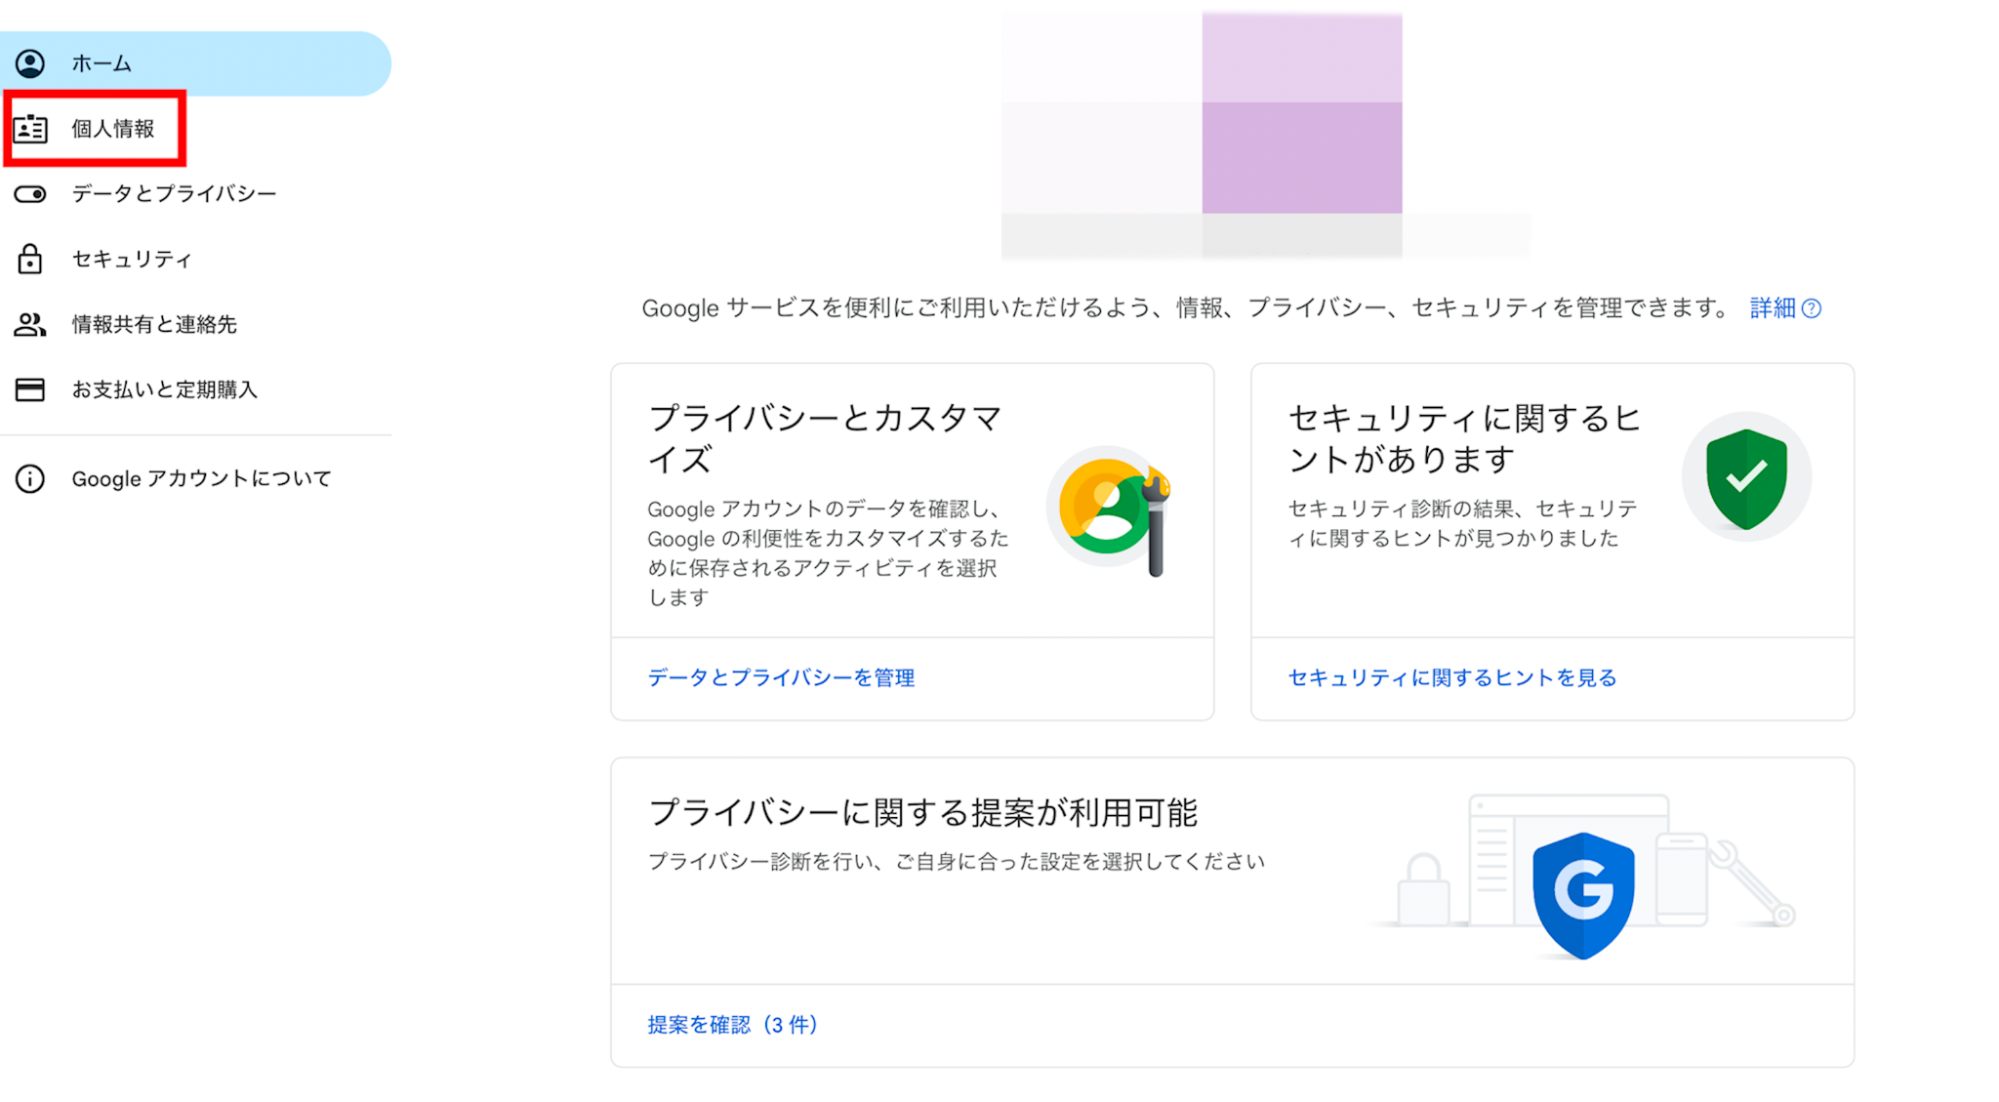Select the 個人情報 sidebar item
Screen dimensions: 1999x1102
pyautogui.click(x=113, y=129)
